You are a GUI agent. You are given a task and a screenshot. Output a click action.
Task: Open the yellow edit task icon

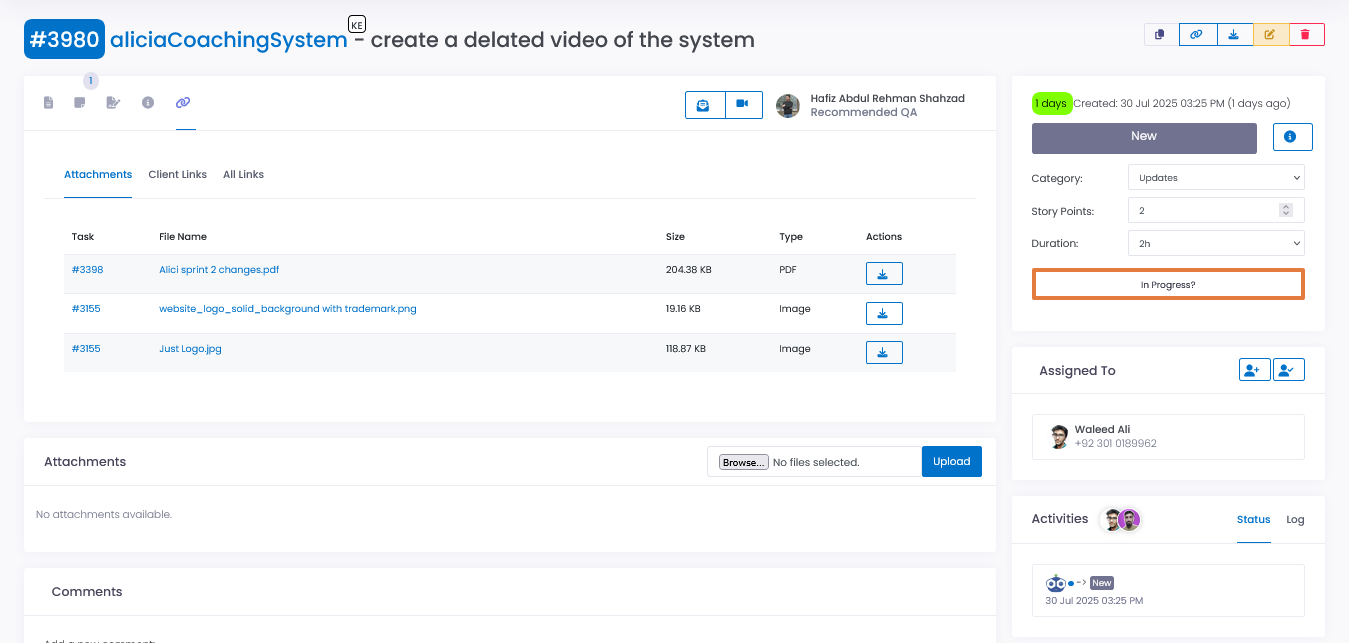1270,33
